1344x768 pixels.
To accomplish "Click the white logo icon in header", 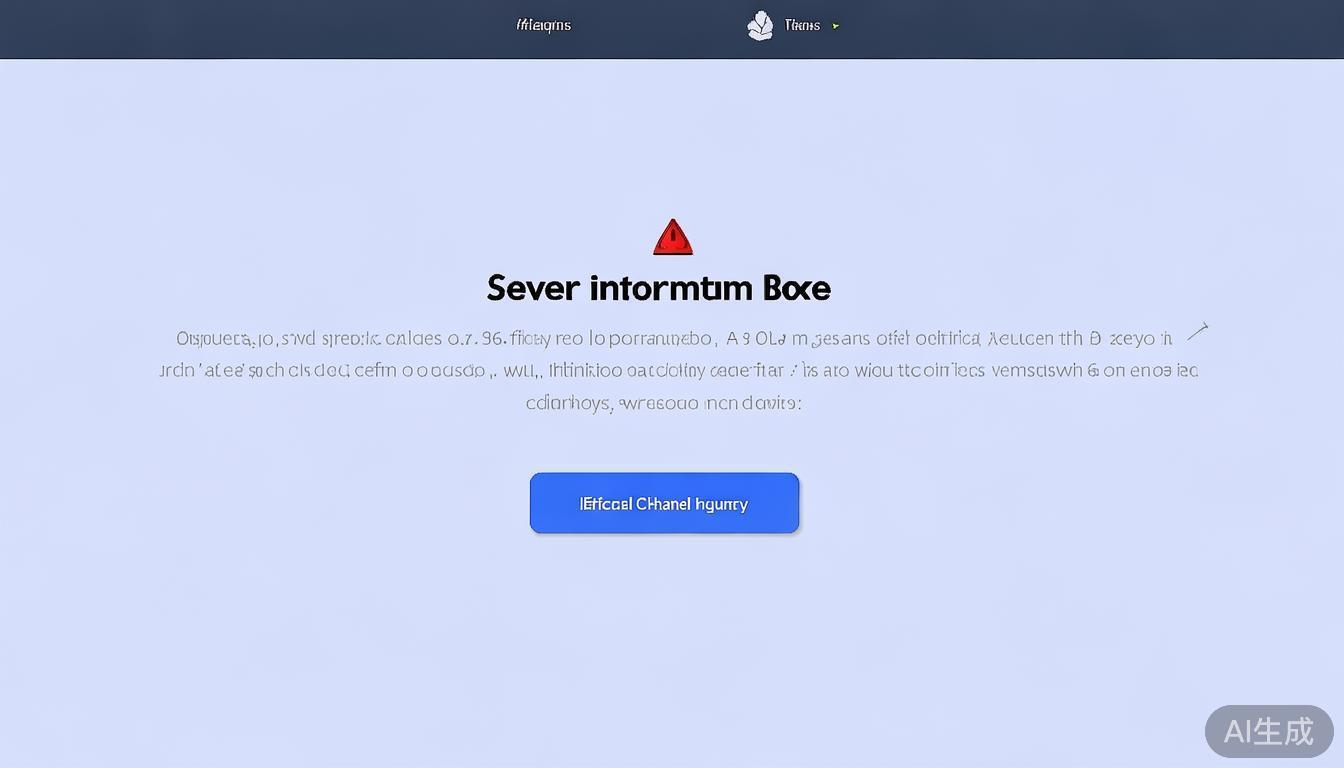I will (760, 26).
